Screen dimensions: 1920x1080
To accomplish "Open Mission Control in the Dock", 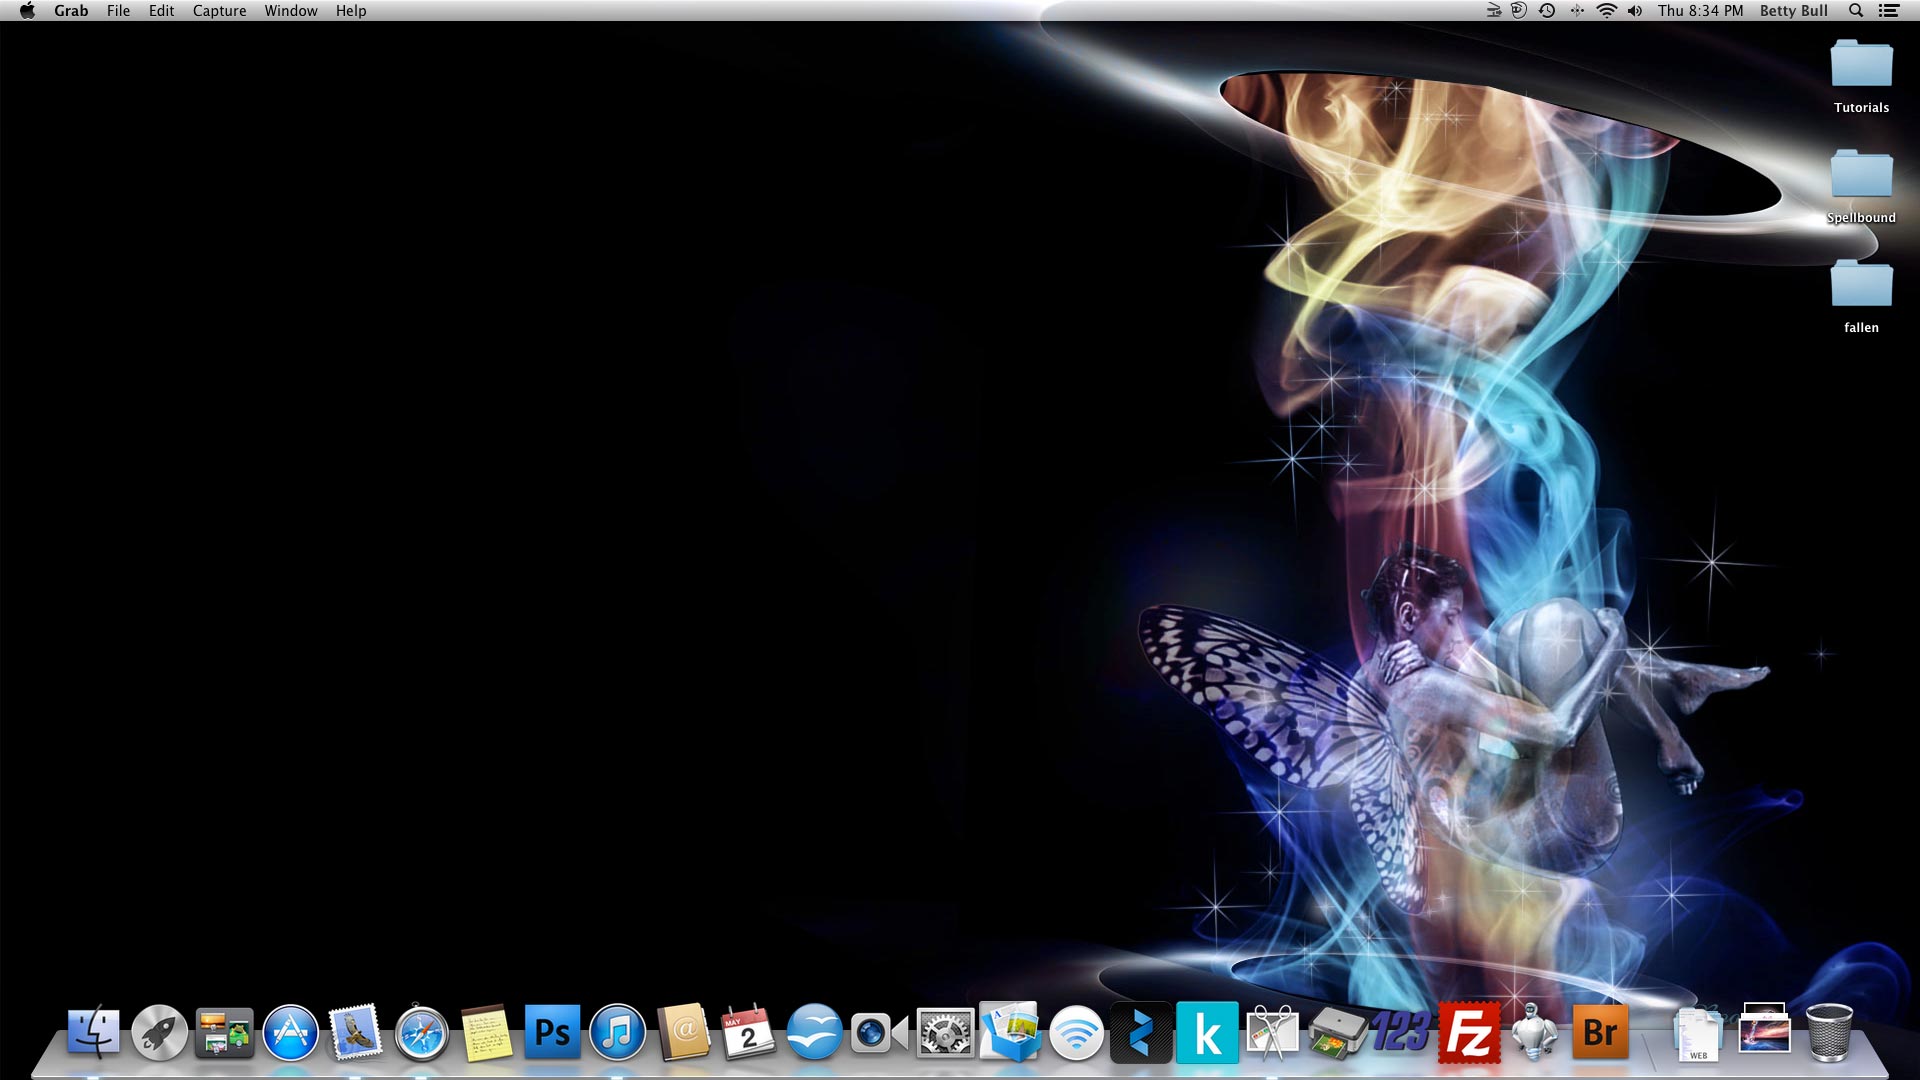I will point(224,1033).
